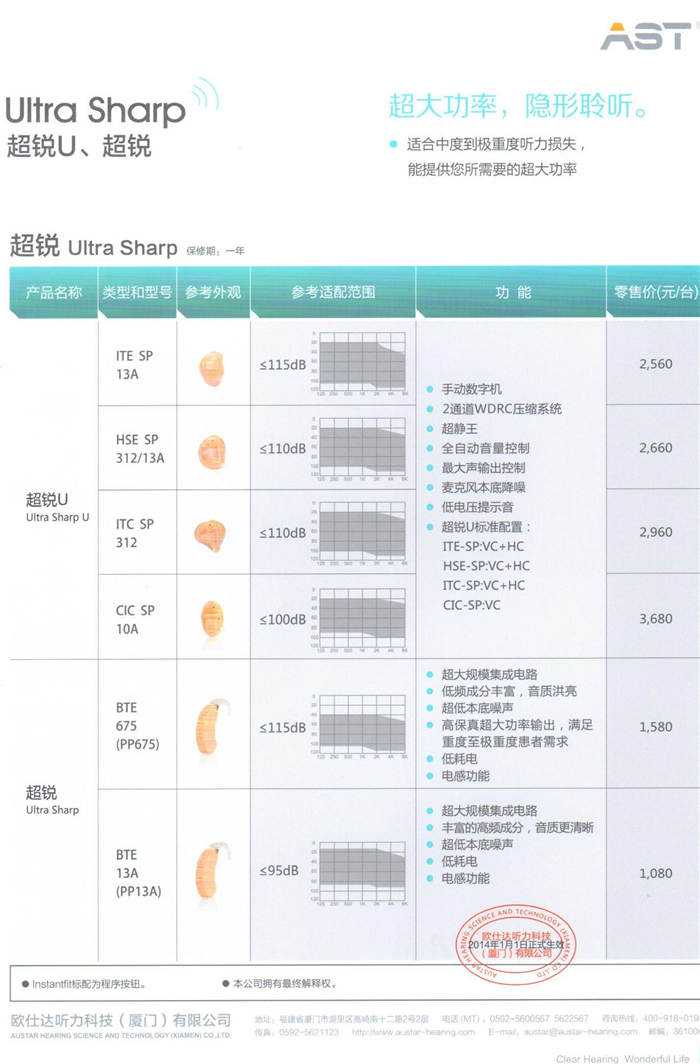The width and height of the screenshot is (700, 1064).
Task: Click the 超锐U Ultra Sharp U product name
Action: [x=57, y=507]
